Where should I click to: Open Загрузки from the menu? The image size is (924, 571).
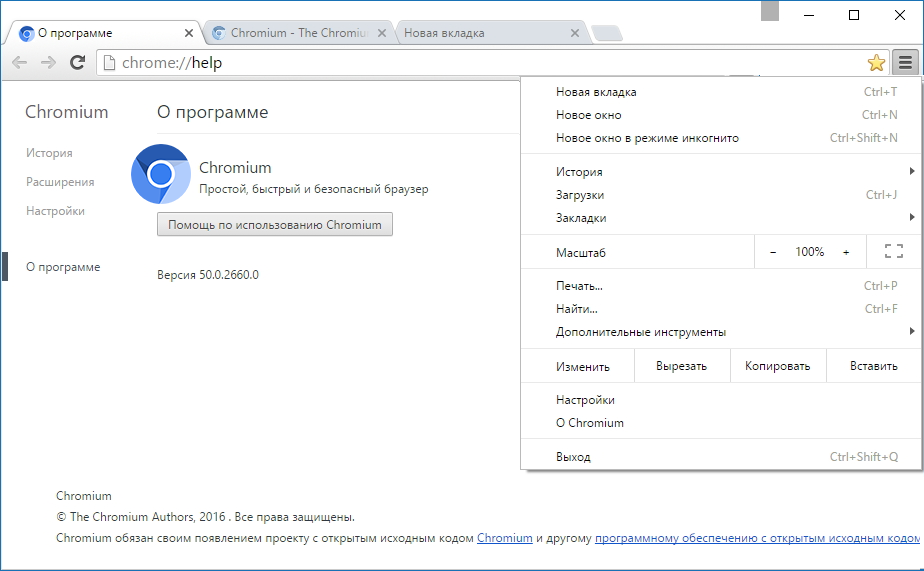click(721, 195)
